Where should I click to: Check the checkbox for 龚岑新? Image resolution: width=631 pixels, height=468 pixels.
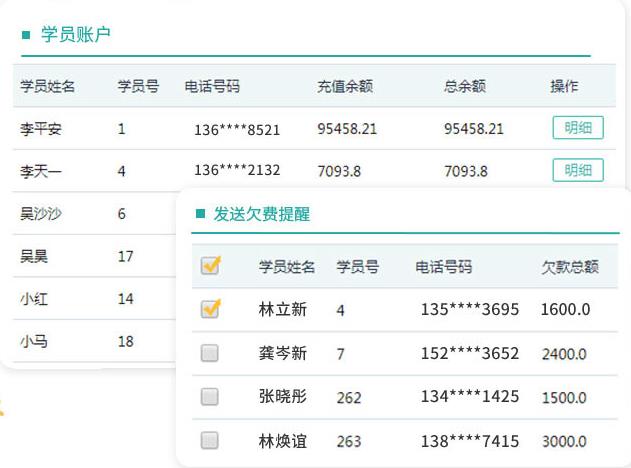[210, 353]
